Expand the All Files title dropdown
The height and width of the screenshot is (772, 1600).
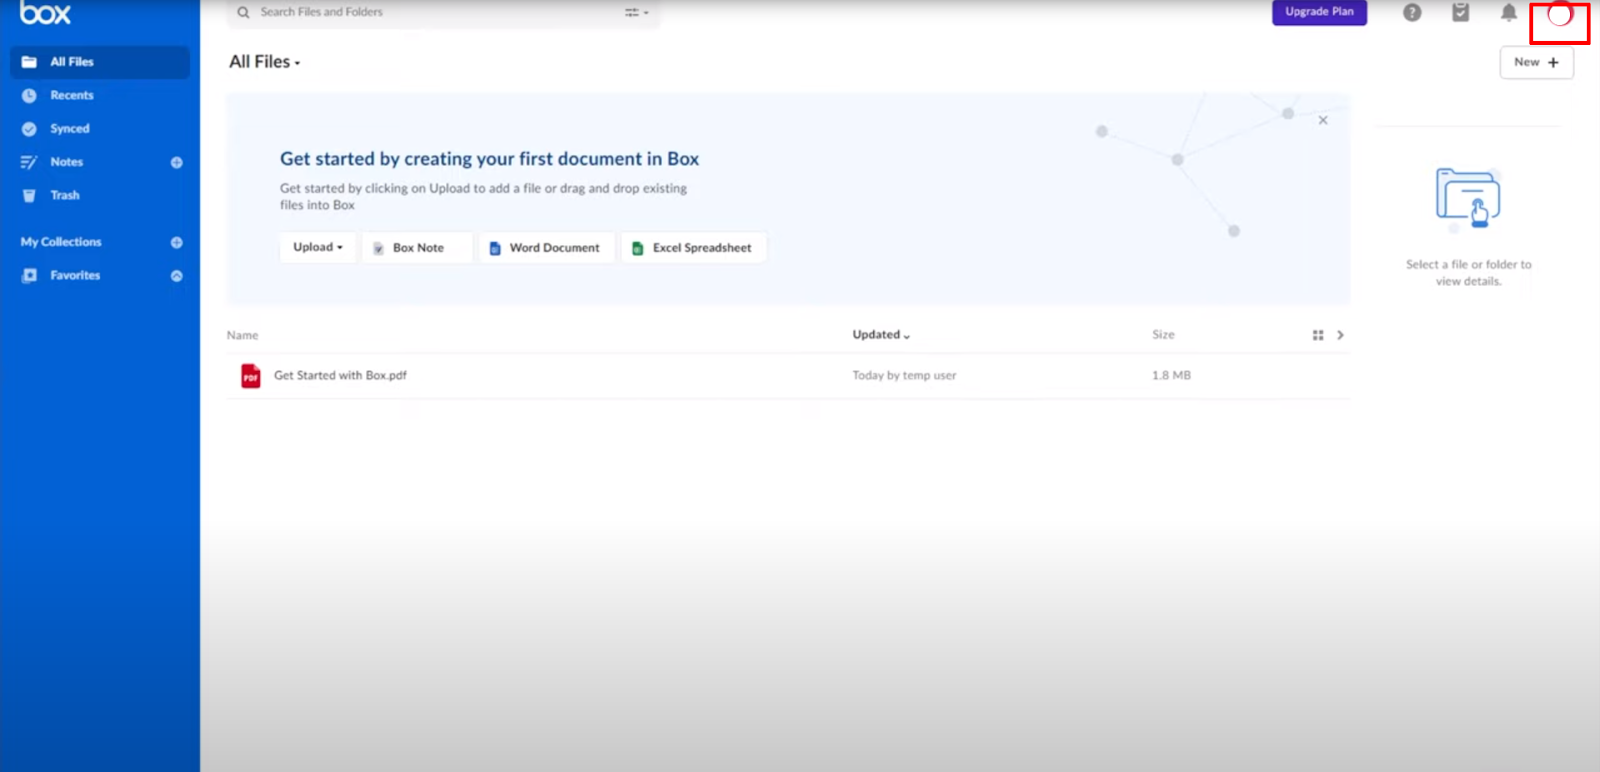tap(265, 62)
